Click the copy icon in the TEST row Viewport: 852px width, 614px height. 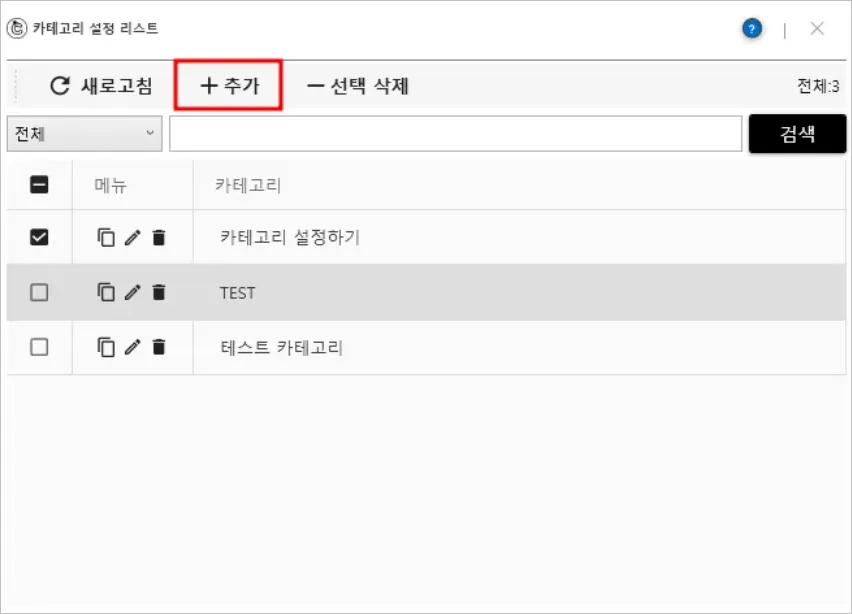(106, 292)
